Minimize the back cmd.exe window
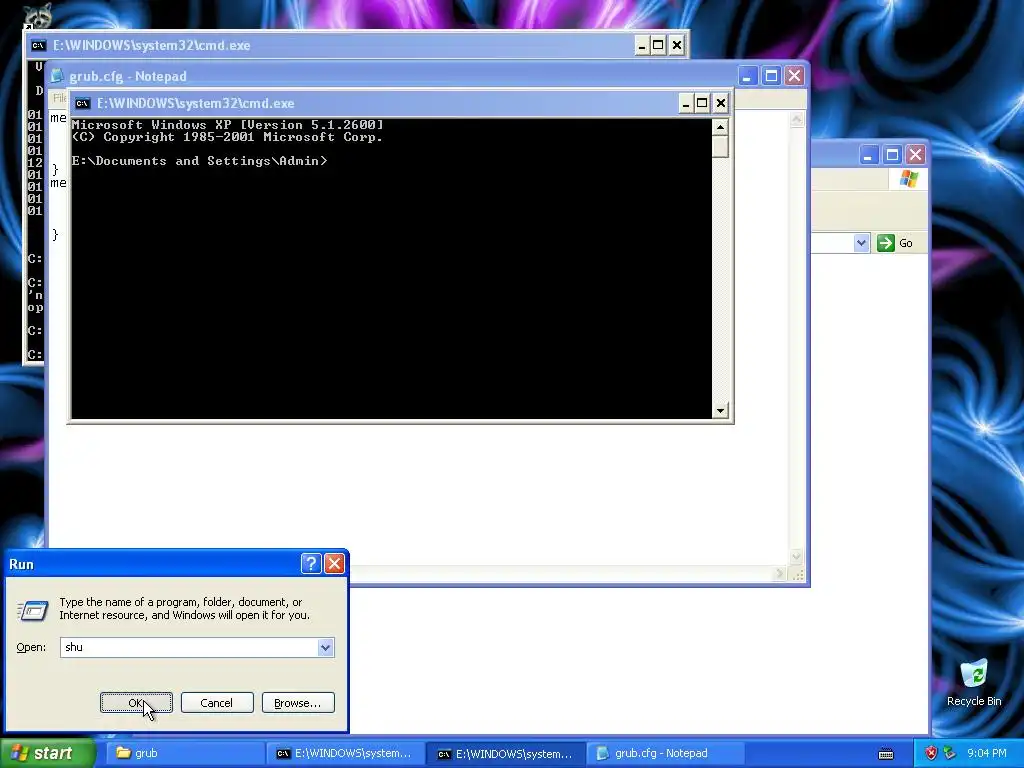1024x768 pixels. [x=642, y=45]
